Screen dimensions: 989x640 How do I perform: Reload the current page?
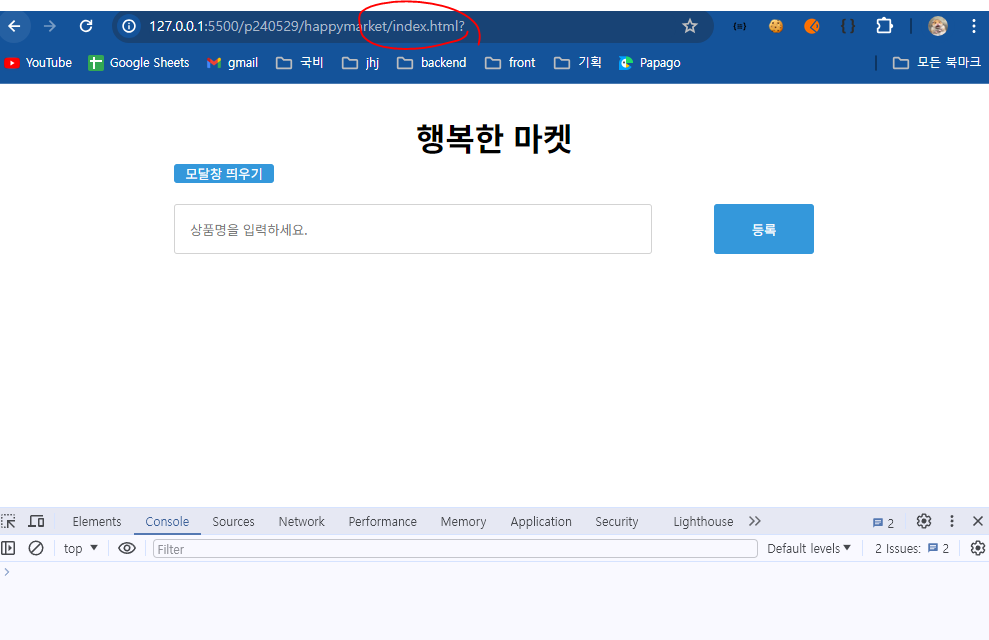click(86, 26)
